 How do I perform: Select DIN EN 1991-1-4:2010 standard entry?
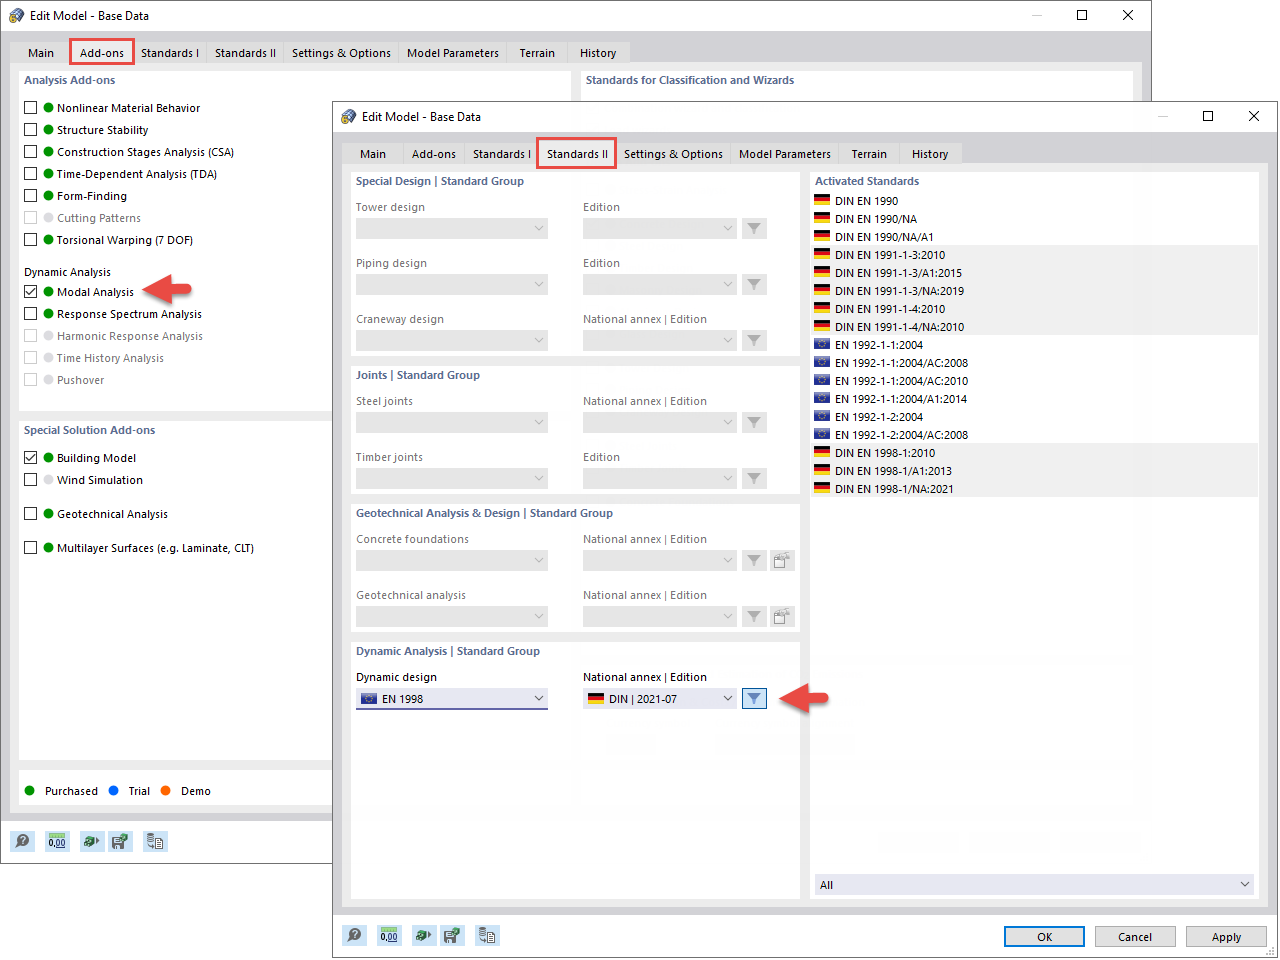[1034, 309]
